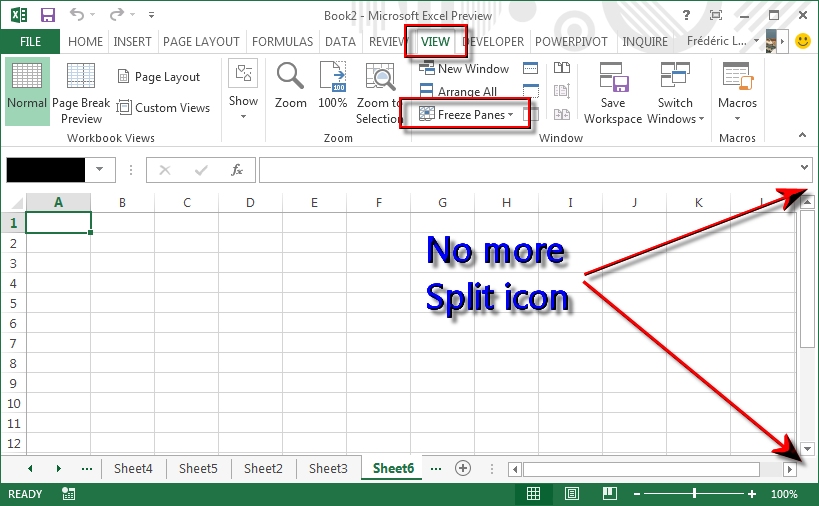Select the Sheet4 tab

click(133, 468)
